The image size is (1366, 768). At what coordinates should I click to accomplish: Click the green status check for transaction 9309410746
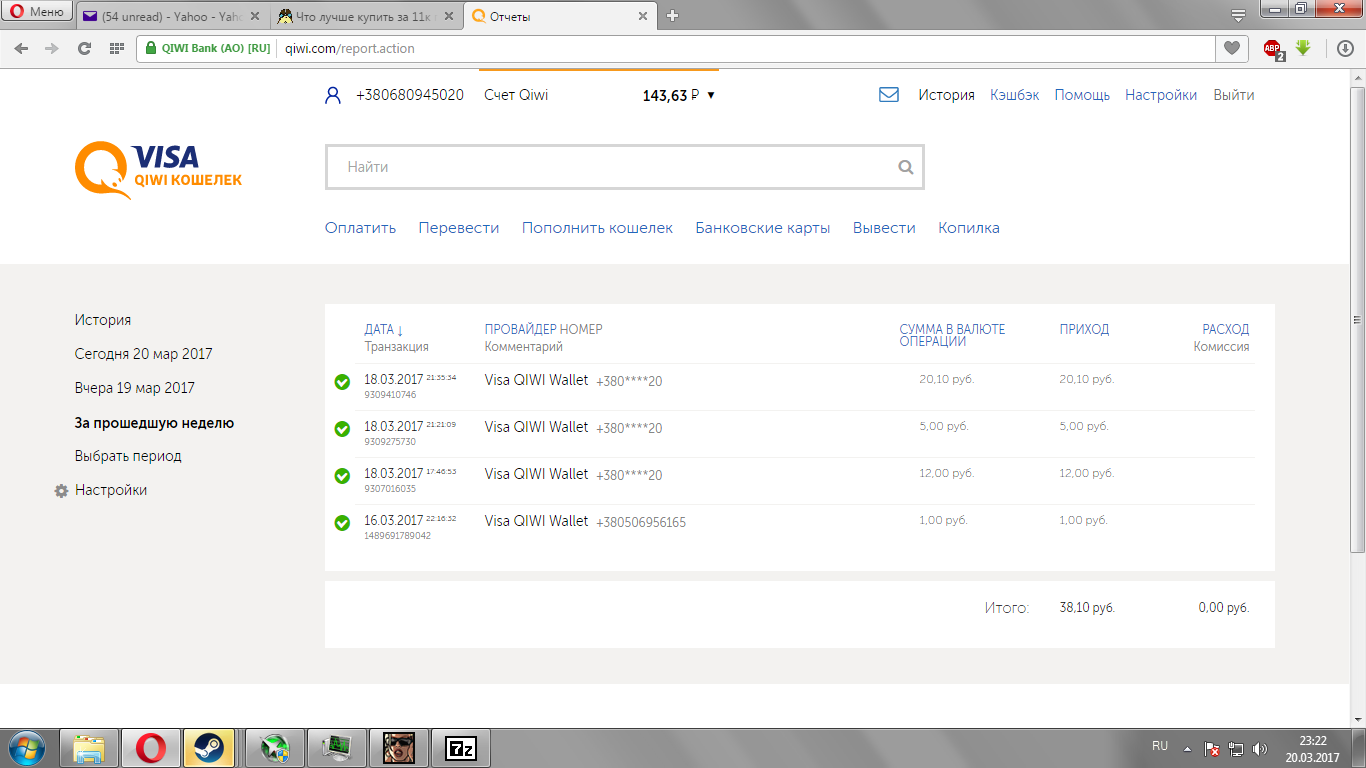[342, 382]
